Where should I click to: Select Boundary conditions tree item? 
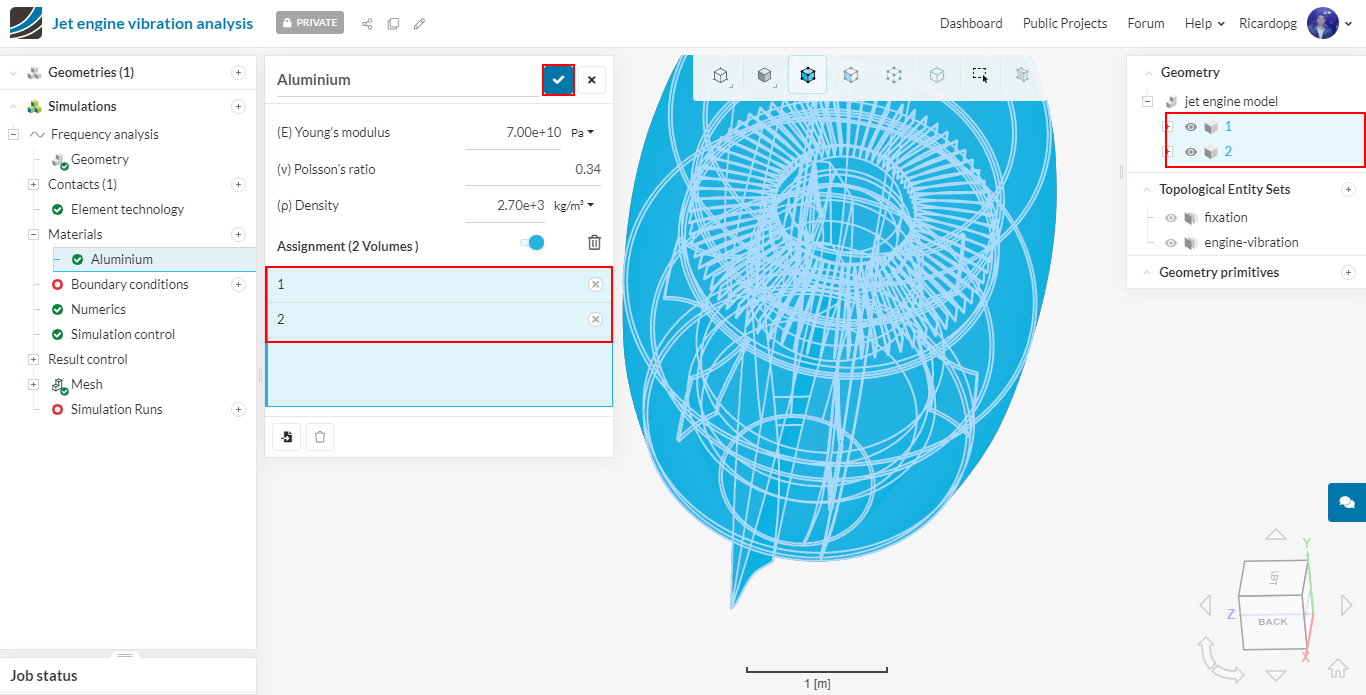point(130,284)
